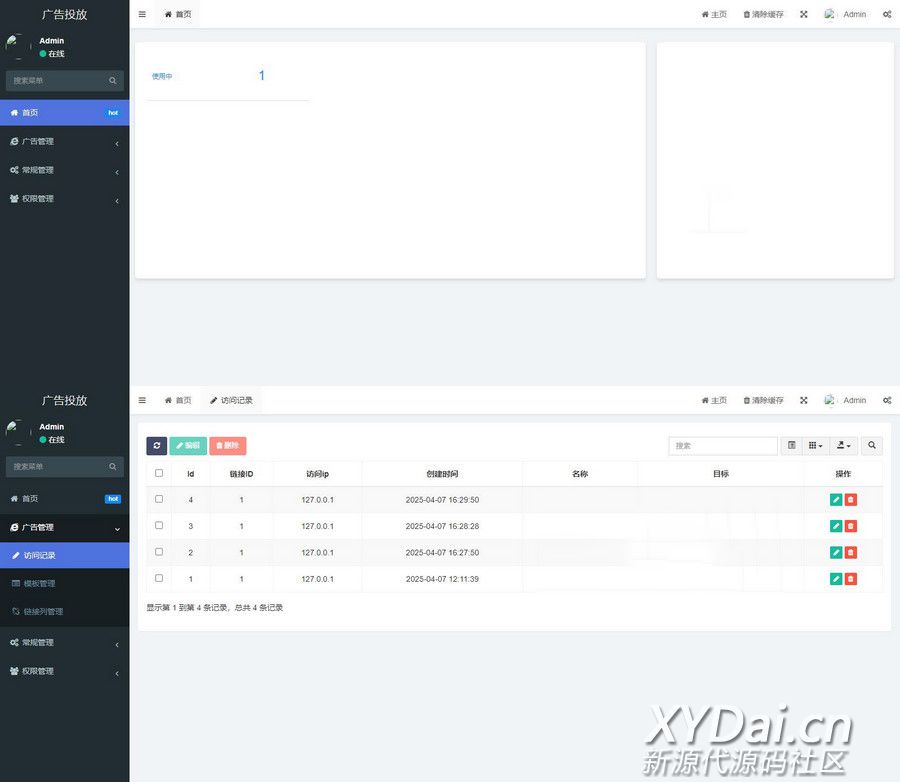Click the 搜索 input field above the table
The width and height of the screenshot is (900, 782).
point(722,445)
